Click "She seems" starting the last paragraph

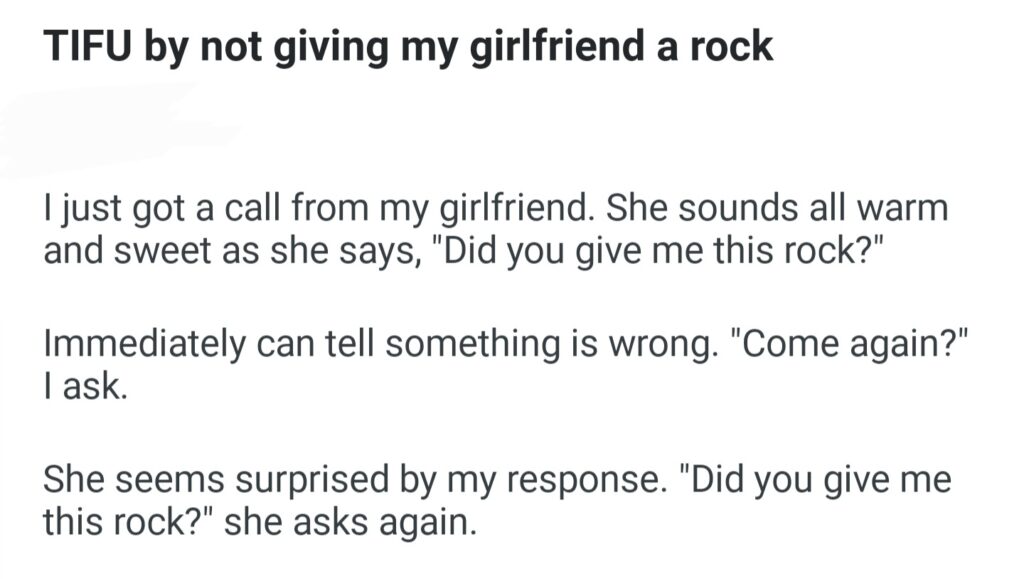(135, 479)
